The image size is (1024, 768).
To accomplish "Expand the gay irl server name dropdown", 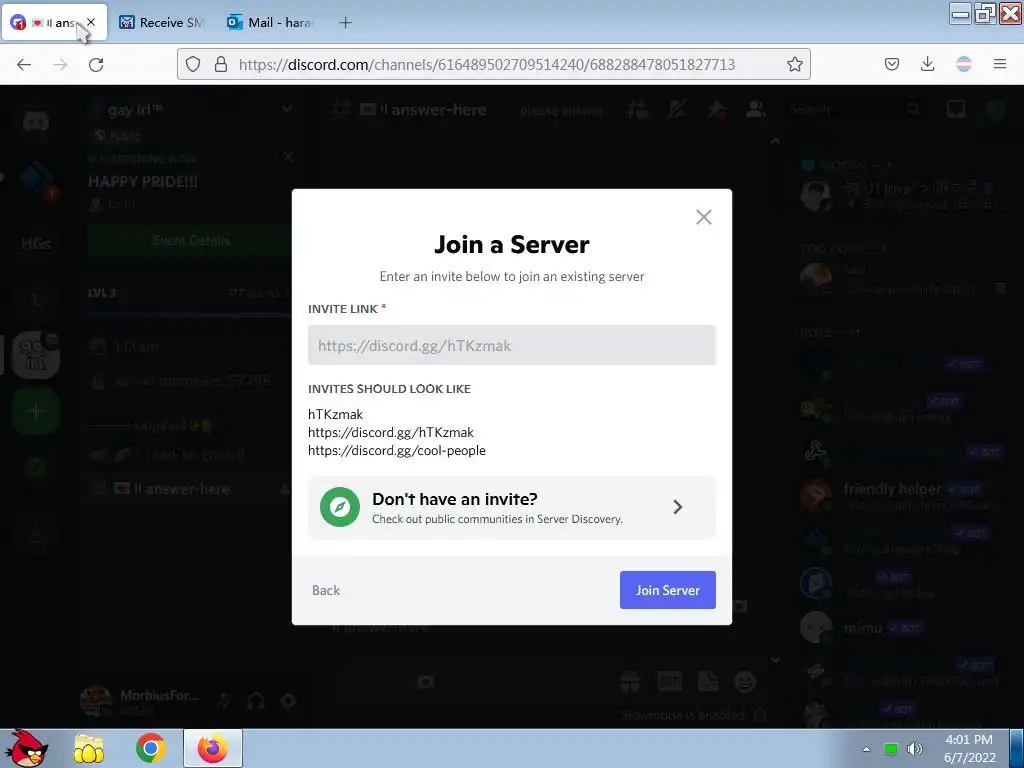I will pyautogui.click(x=286, y=110).
